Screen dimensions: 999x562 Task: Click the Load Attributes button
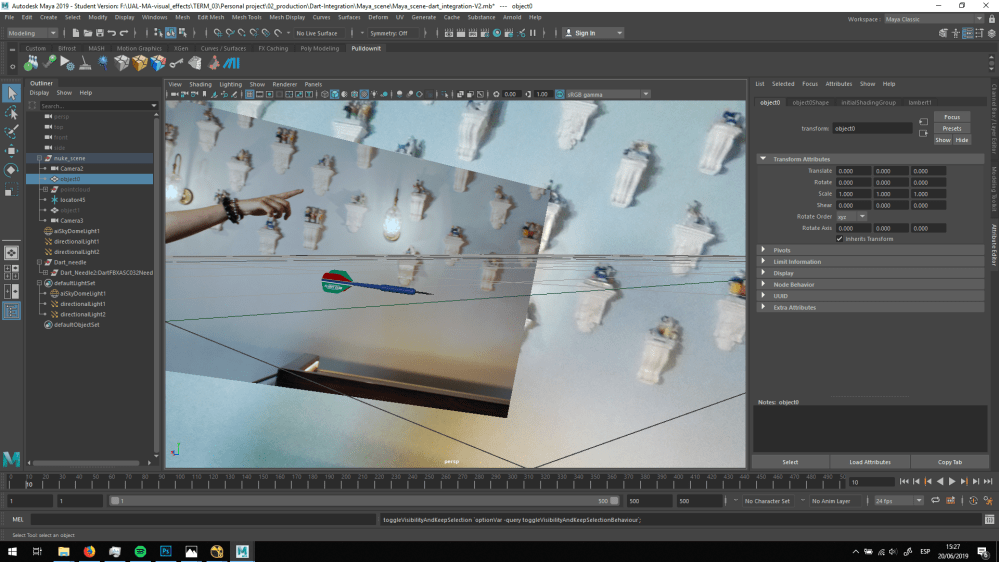[870, 462]
